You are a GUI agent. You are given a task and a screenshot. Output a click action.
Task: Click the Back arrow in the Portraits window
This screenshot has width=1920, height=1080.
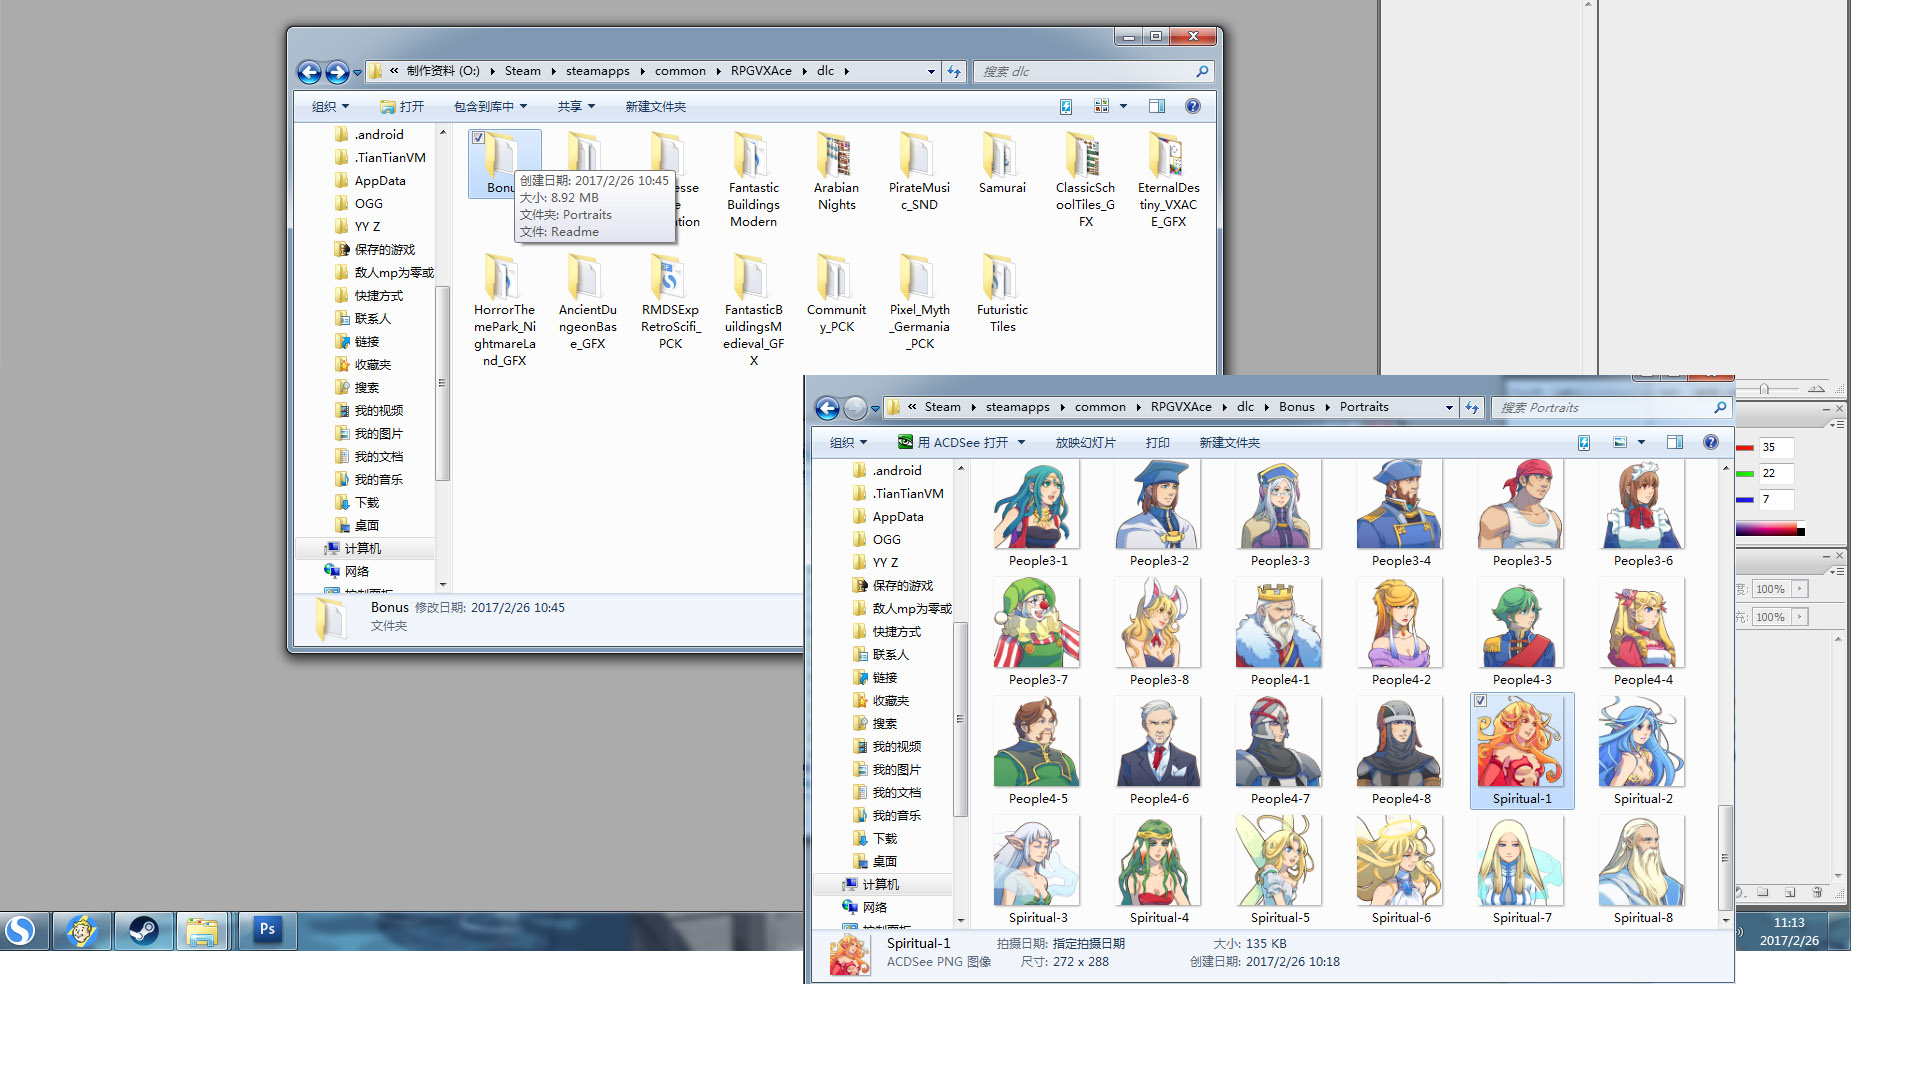pyautogui.click(x=827, y=408)
